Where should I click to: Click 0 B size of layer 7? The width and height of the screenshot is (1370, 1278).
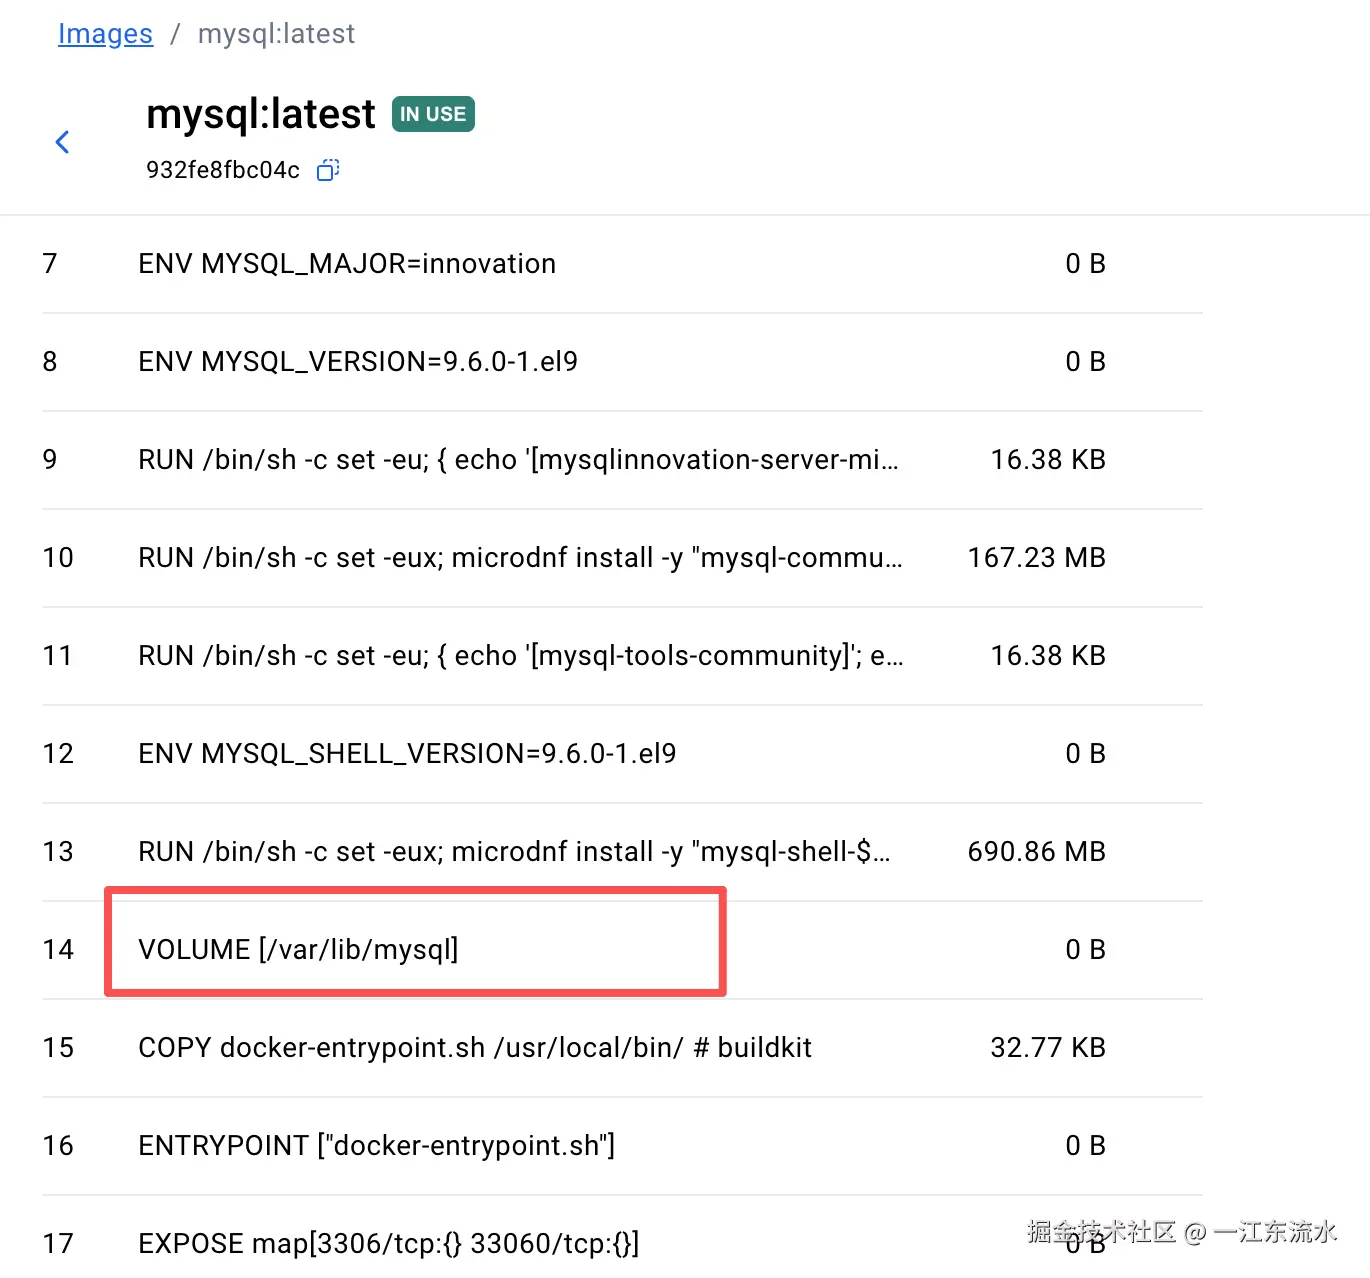(1085, 264)
